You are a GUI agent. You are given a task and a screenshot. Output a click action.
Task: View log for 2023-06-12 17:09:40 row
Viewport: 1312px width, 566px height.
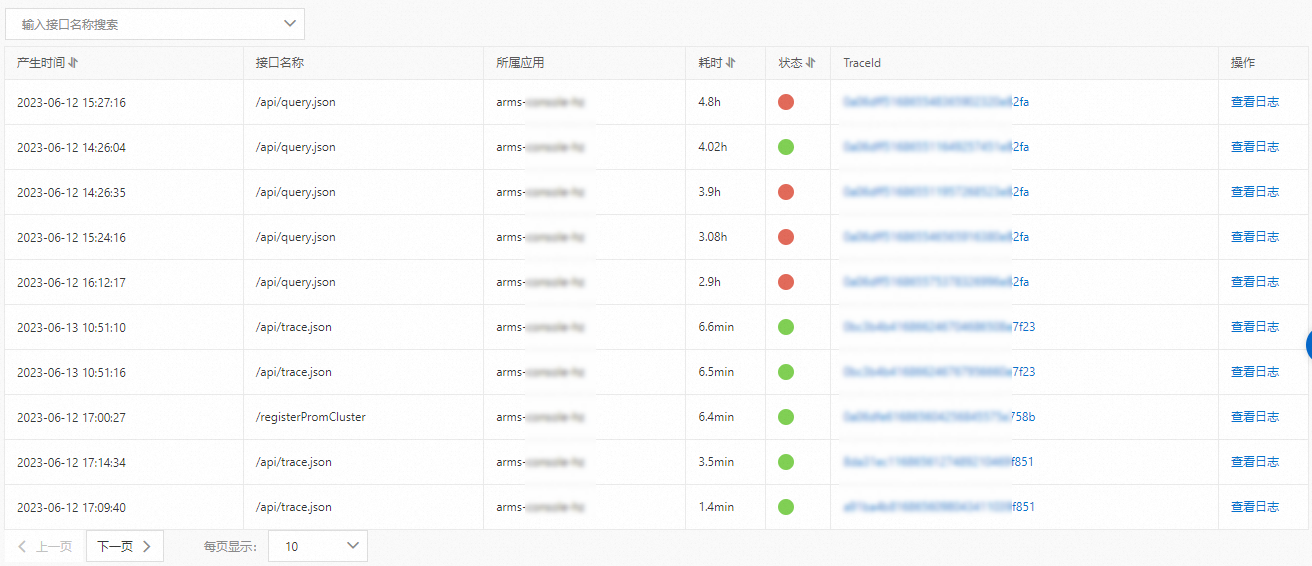coord(1255,507)
